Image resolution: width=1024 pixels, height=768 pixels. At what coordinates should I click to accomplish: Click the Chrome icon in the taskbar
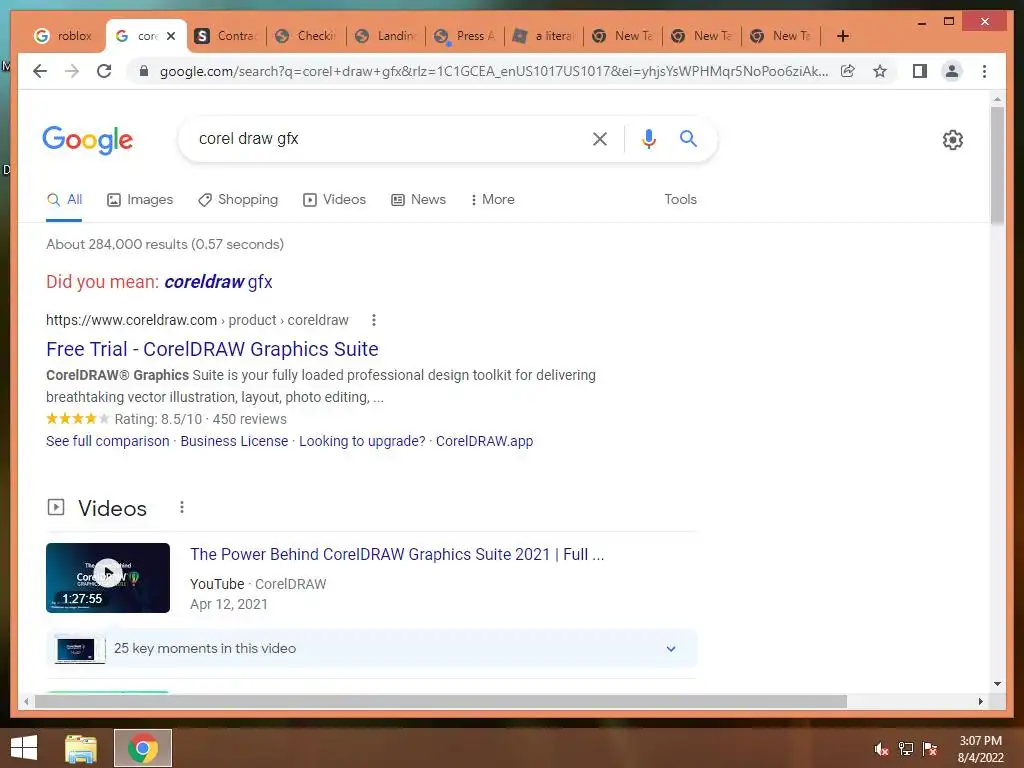pos(143,748)
